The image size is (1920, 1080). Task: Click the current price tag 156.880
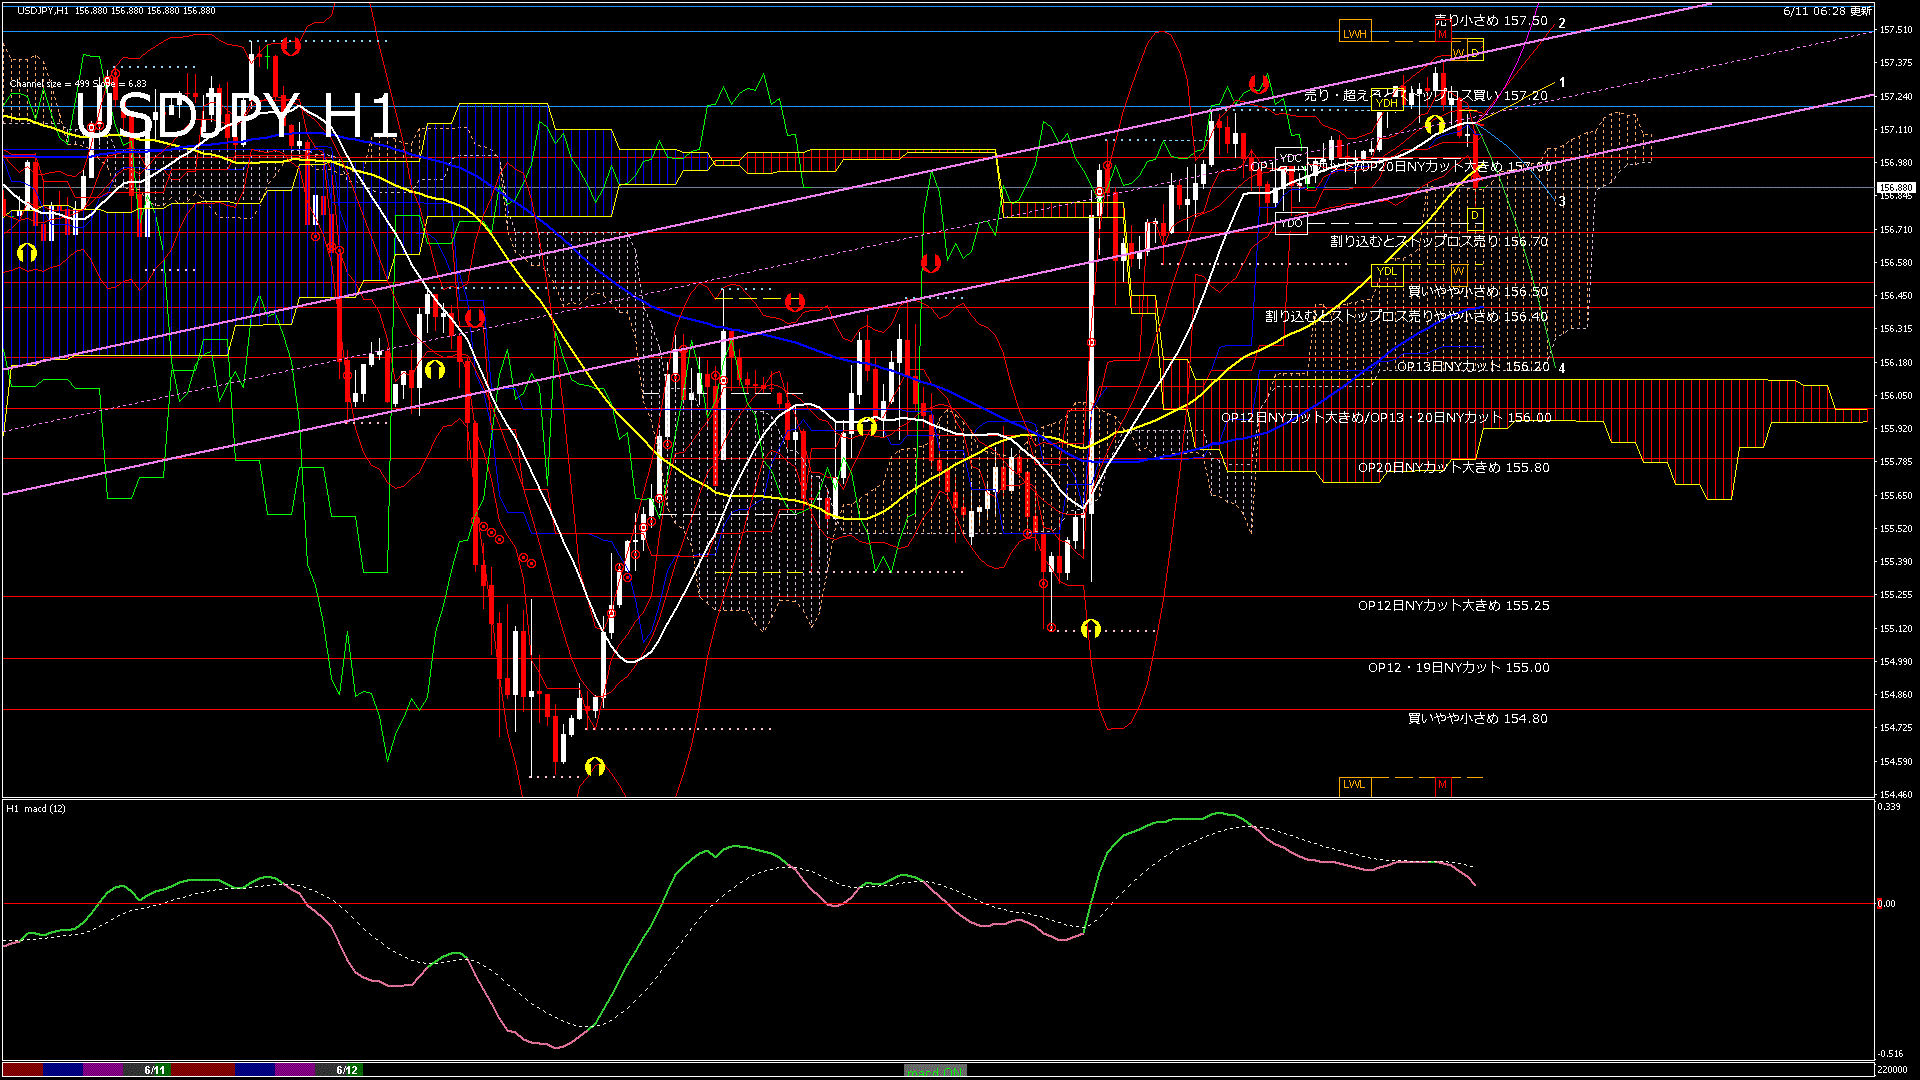click(1895, 187)
